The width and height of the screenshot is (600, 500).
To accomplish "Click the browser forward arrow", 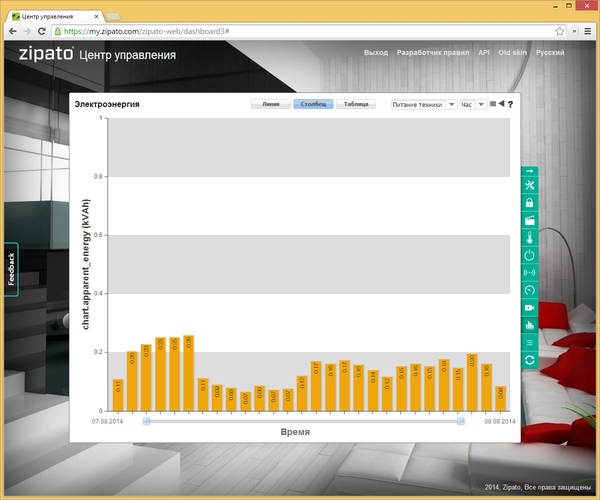I will pos(27,31).
